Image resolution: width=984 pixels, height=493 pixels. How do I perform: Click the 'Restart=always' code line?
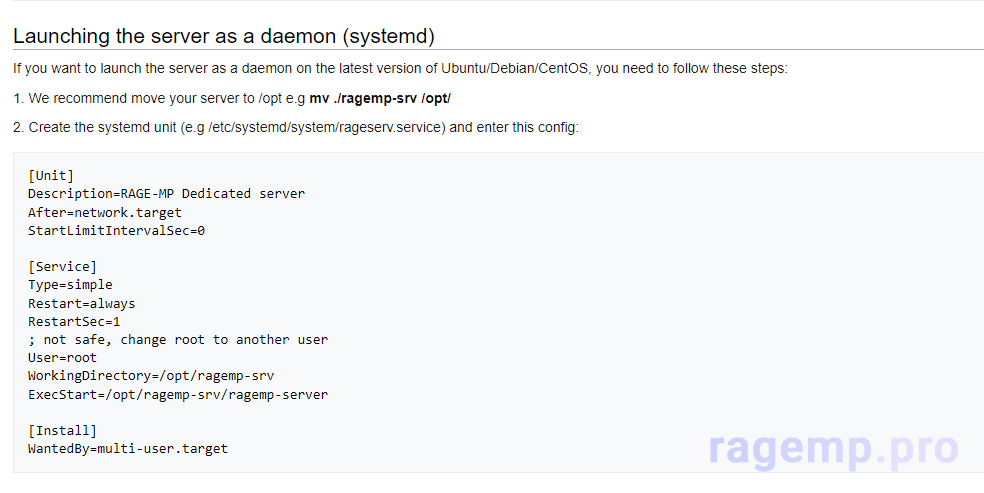(x=81, y=303)
